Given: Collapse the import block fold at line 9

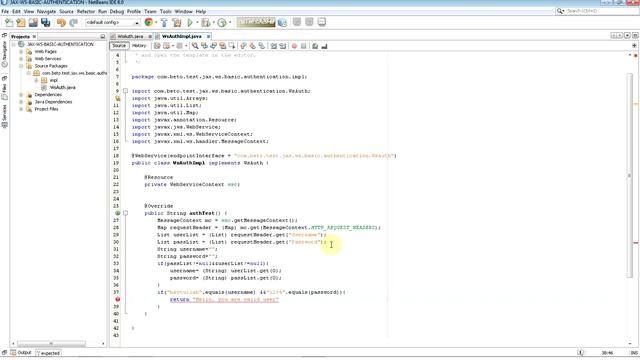Looking at the screenshot, I should pyautogui.click(x=125, y=91).
